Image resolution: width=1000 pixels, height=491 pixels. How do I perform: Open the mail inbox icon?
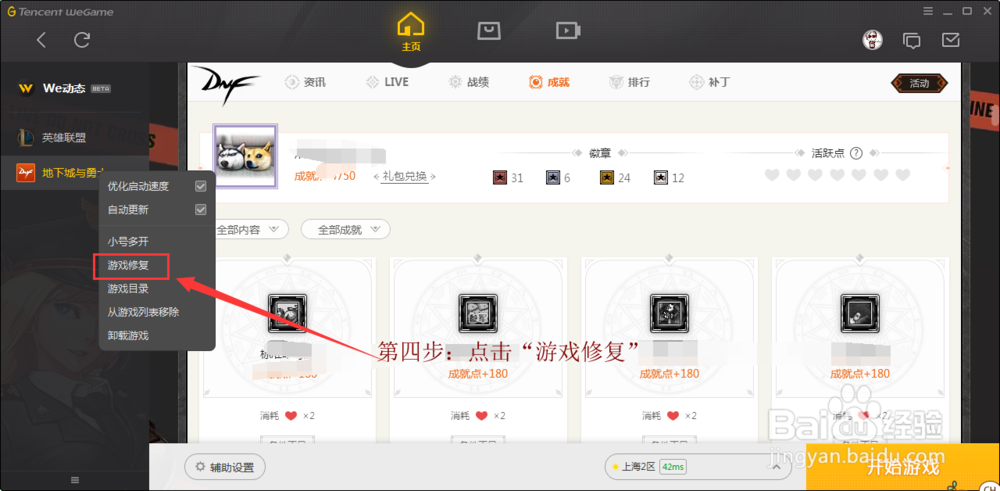point(951,40)
